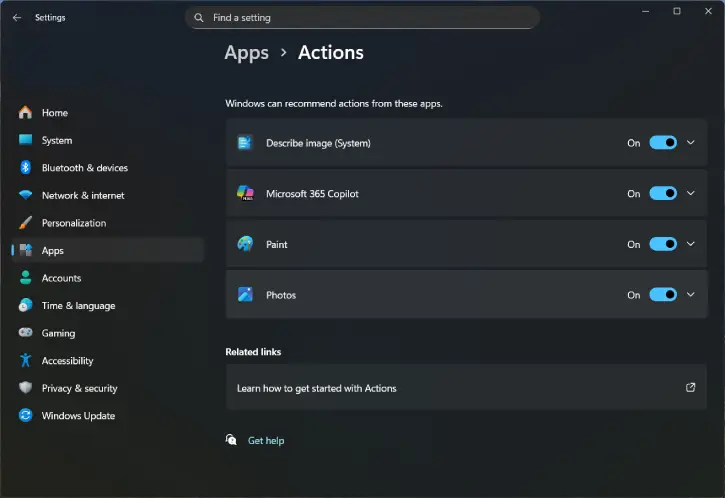Click the back arrow icon
Viewport: 725px width, 498px height.
click(17, 18)
